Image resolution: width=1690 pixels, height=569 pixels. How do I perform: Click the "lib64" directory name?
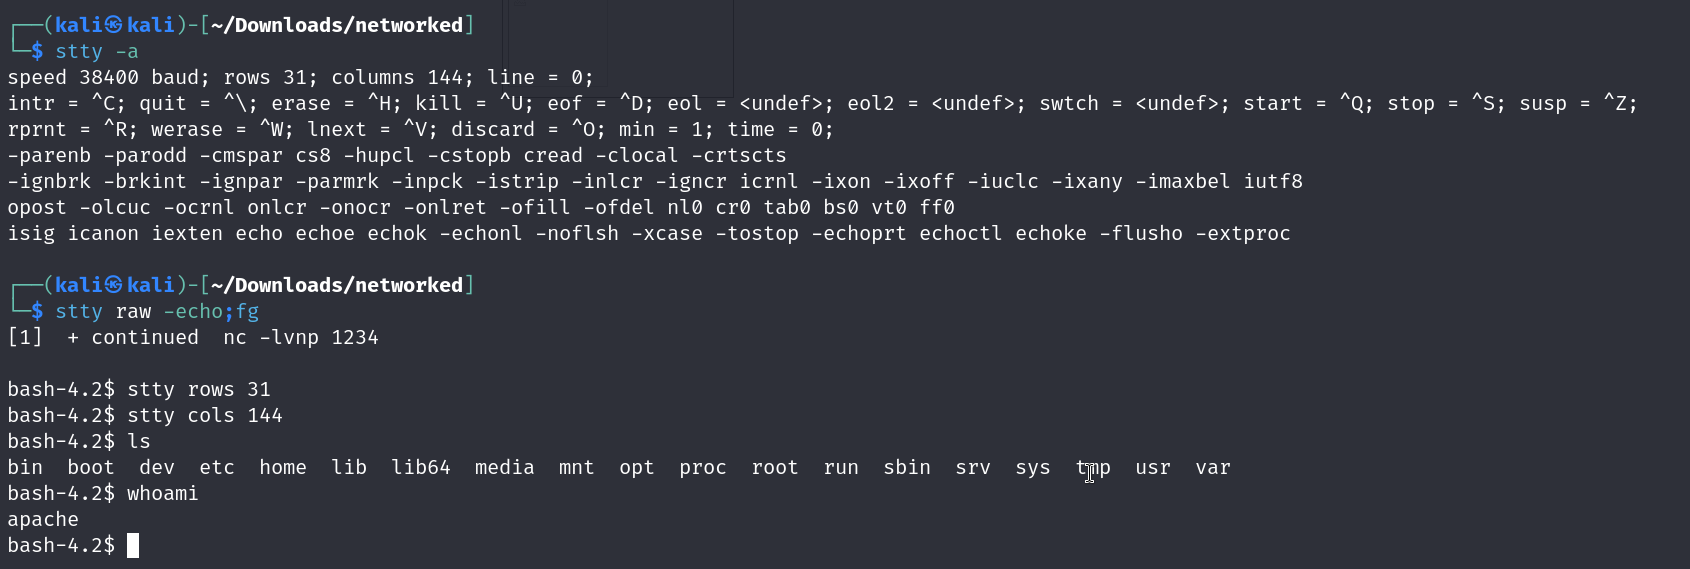click(x=421, y=467)
